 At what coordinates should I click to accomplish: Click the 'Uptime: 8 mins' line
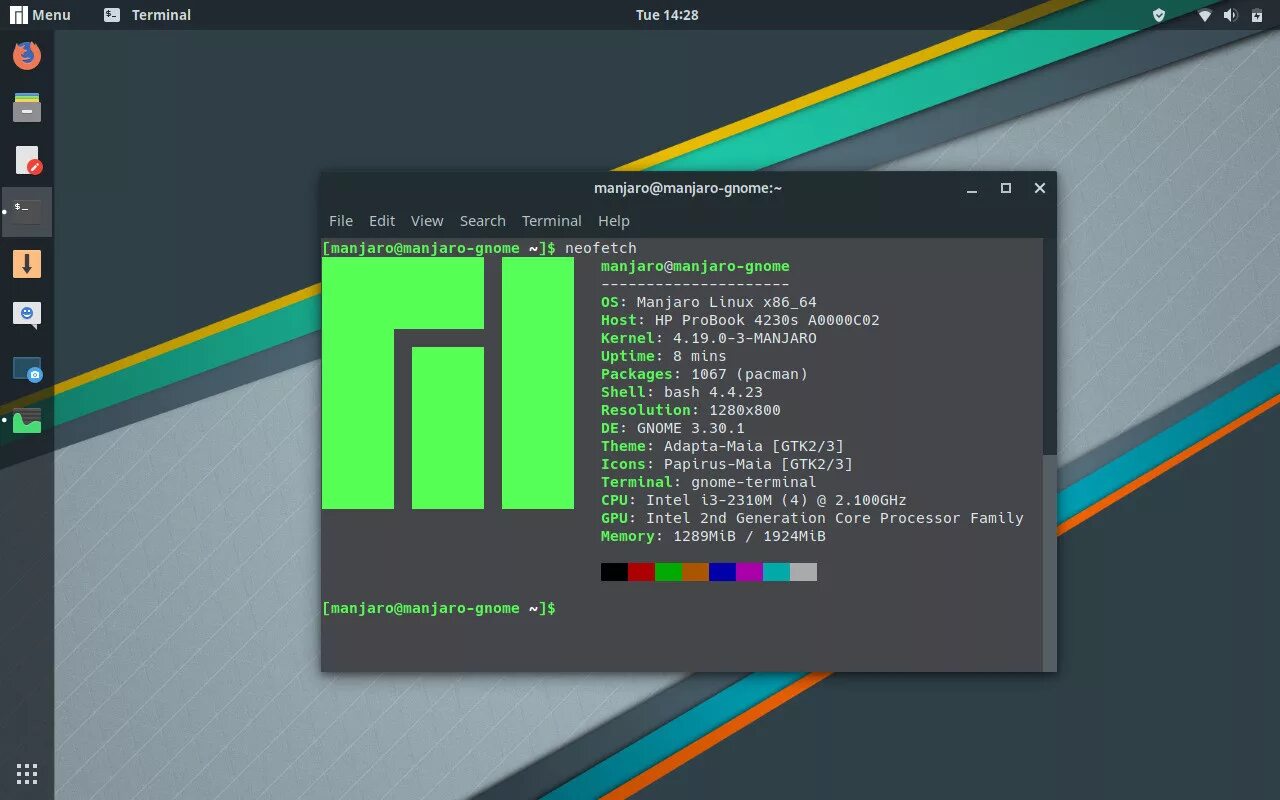[664, 356]
